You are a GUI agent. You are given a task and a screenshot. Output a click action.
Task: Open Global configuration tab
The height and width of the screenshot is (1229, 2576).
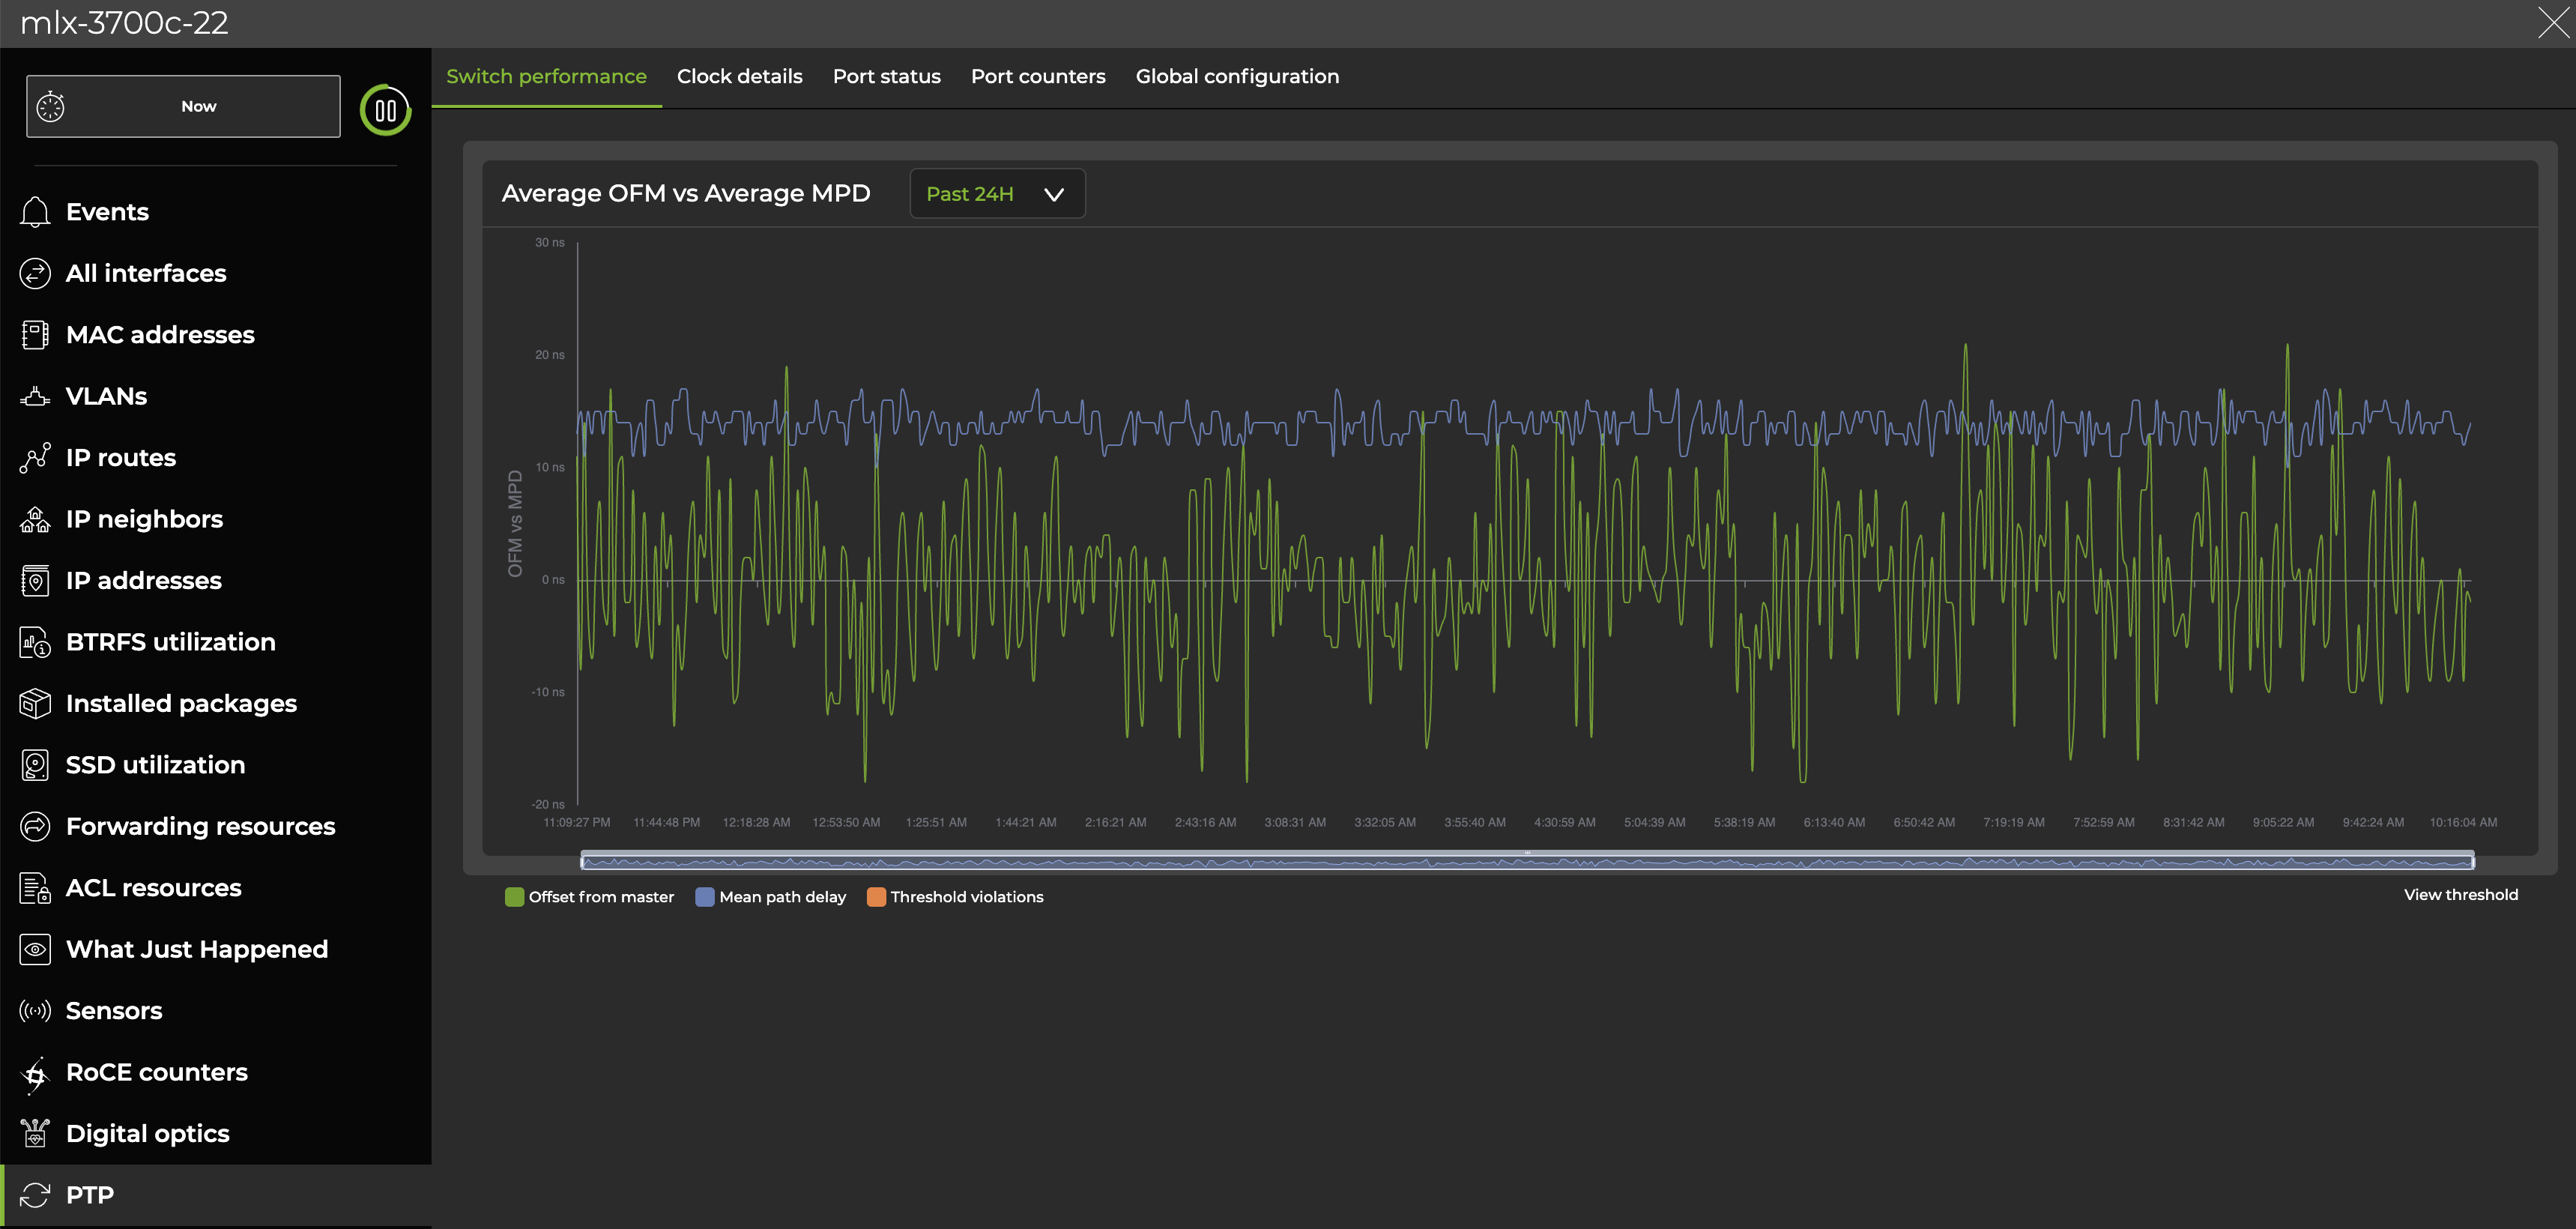(x=1236, y=76)
